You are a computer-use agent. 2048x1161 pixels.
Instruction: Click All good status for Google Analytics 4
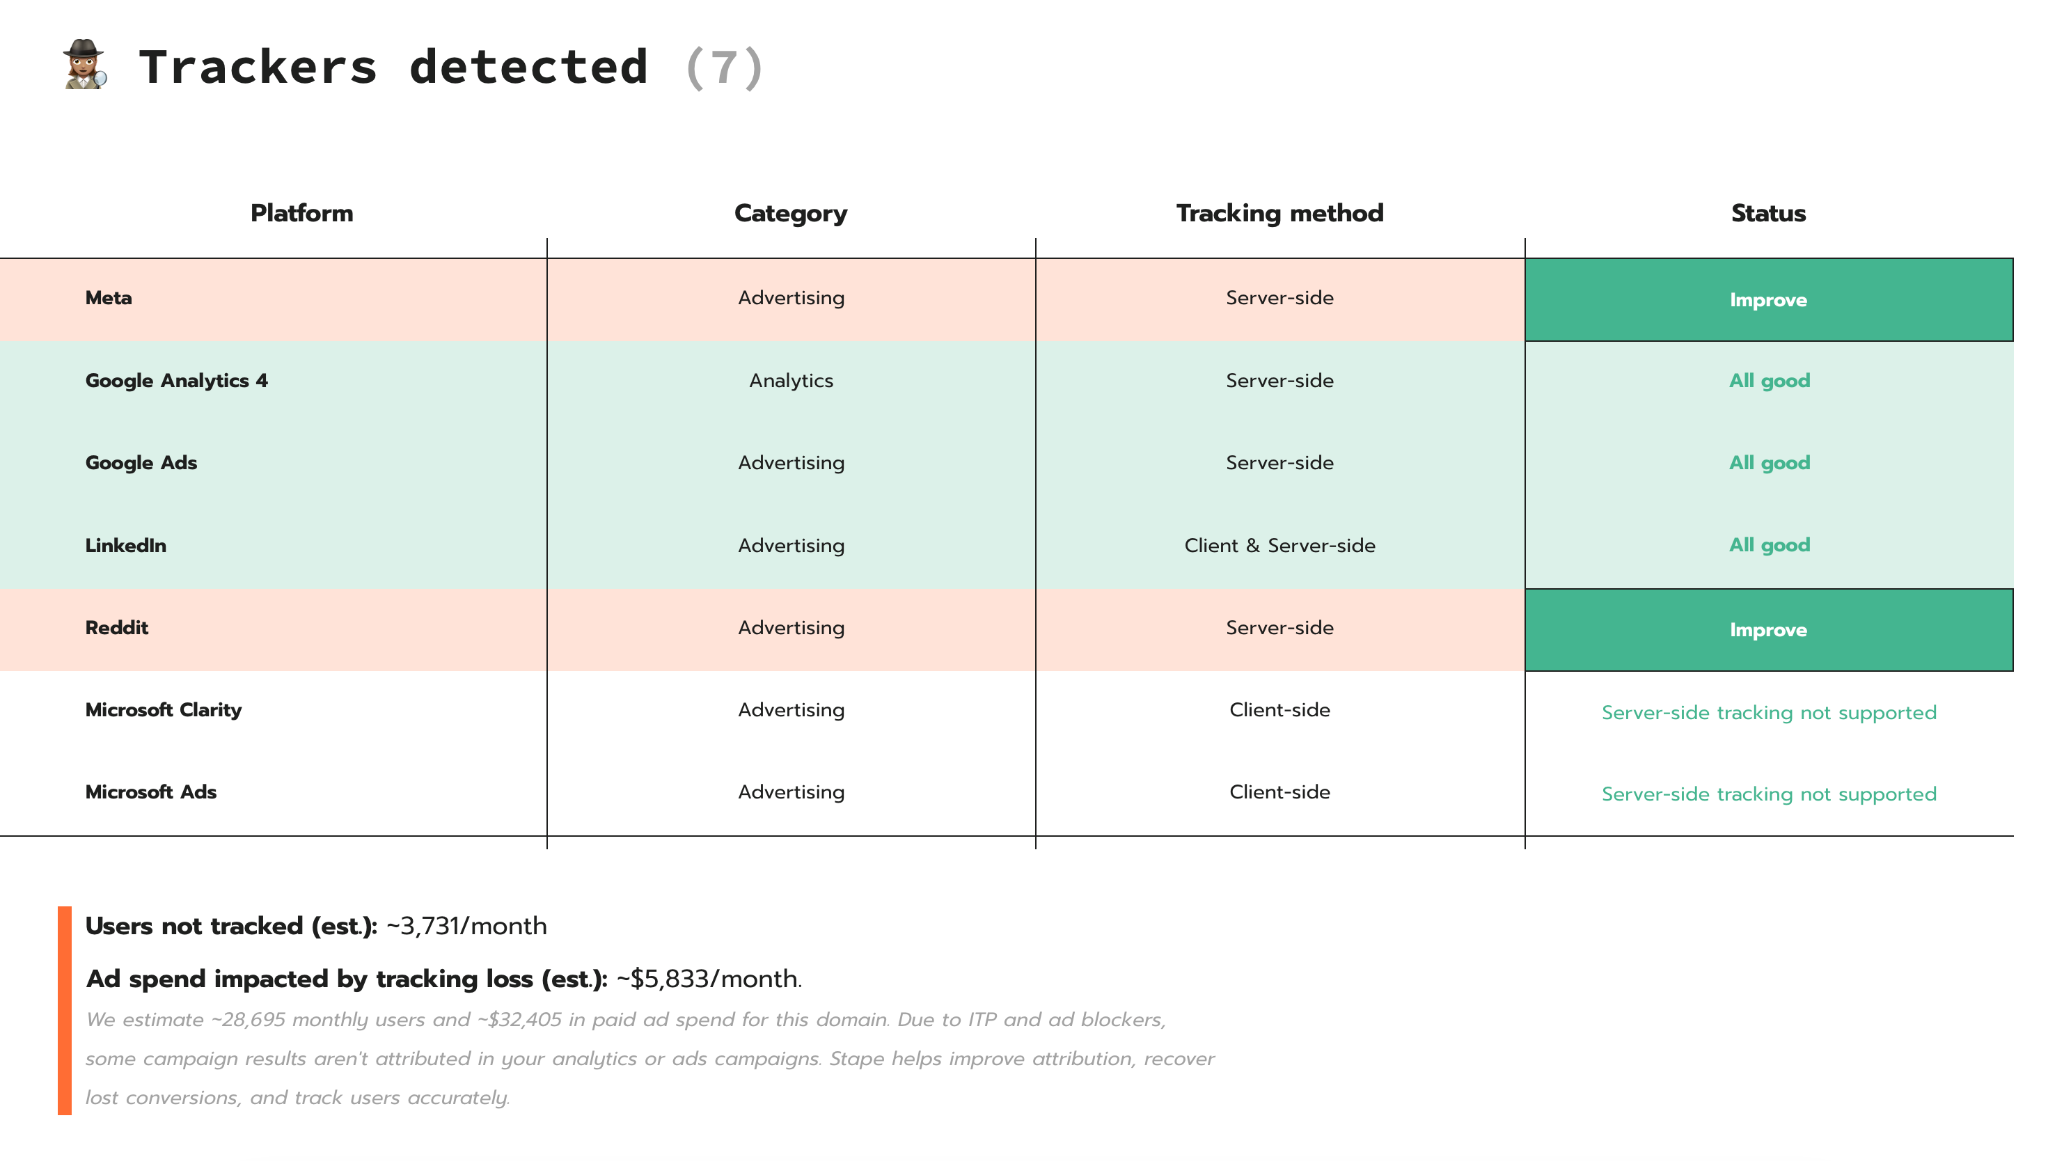[x=1769, y=381]
